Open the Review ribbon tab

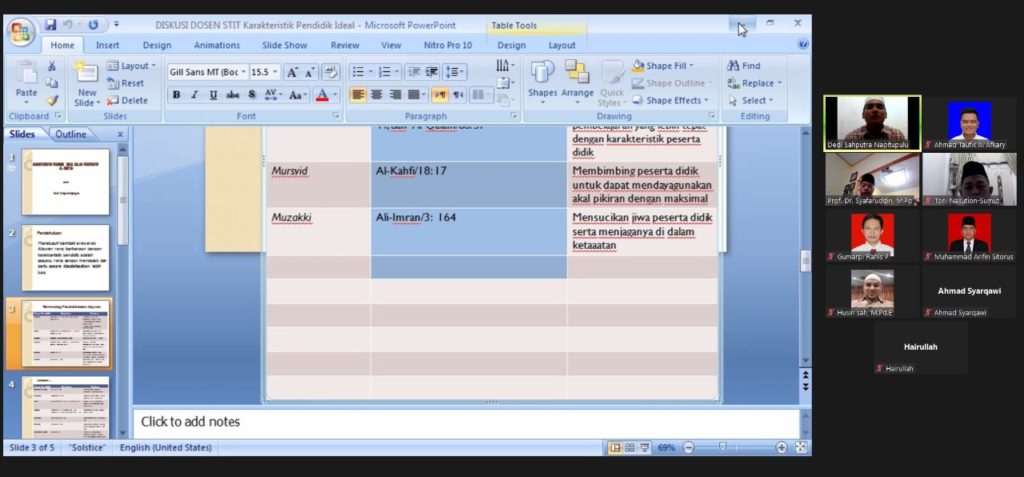(345, 45)
